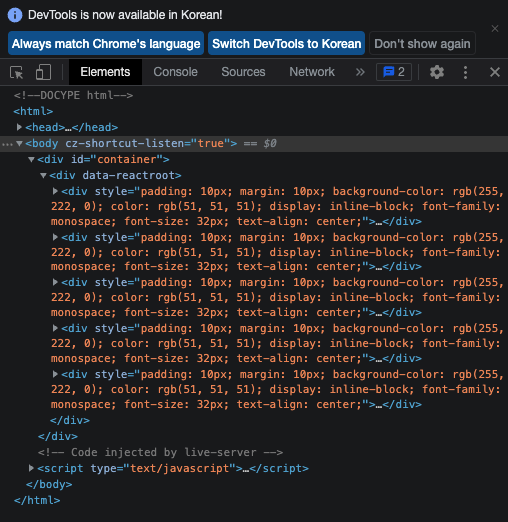Click the "true" attribute value on body
The height and width of the screenshot is (522, 508).
click(211, 143)
